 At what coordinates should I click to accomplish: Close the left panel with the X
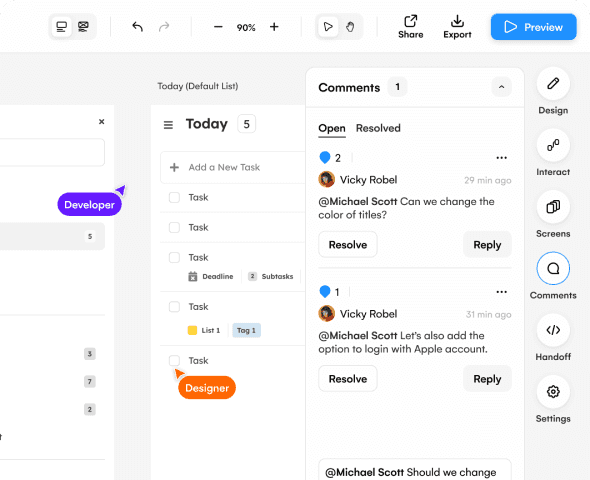(x=102, y=122)
